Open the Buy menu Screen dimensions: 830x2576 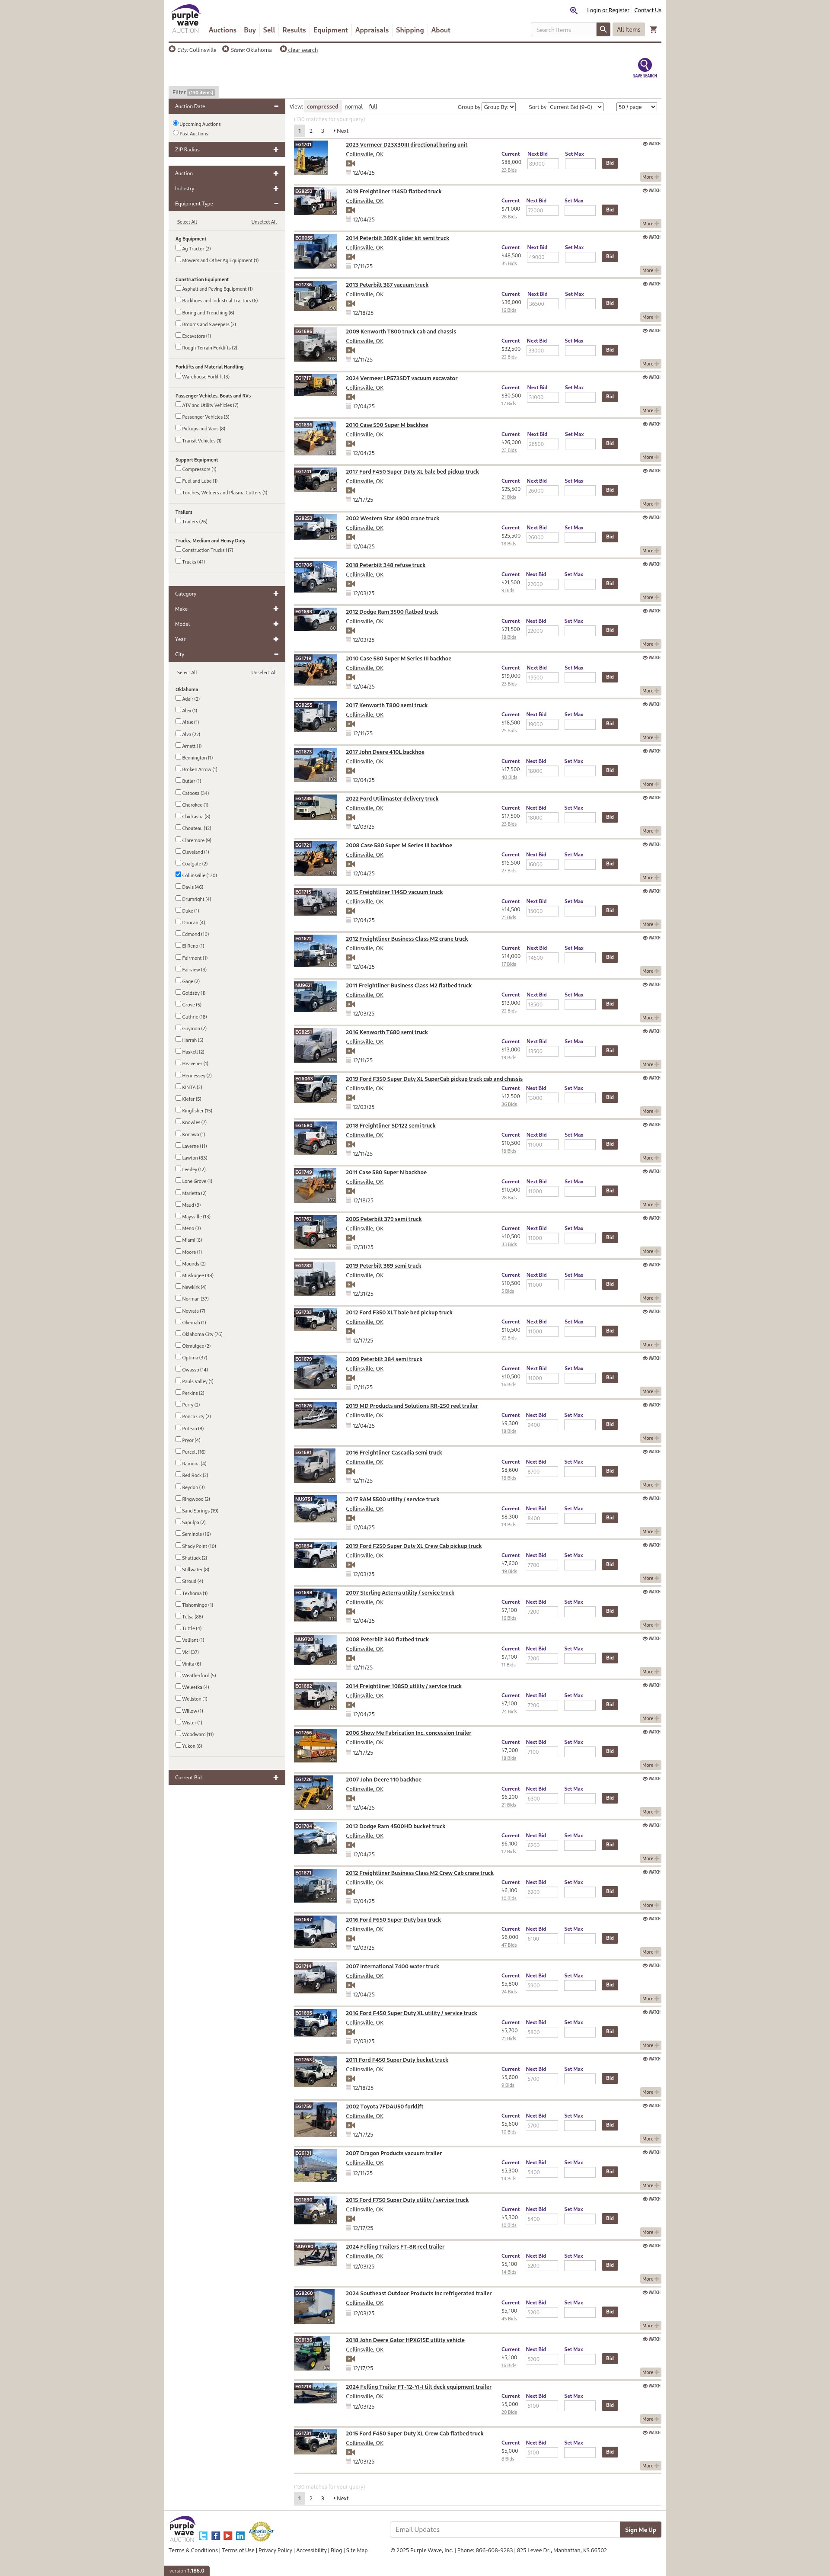250,30
